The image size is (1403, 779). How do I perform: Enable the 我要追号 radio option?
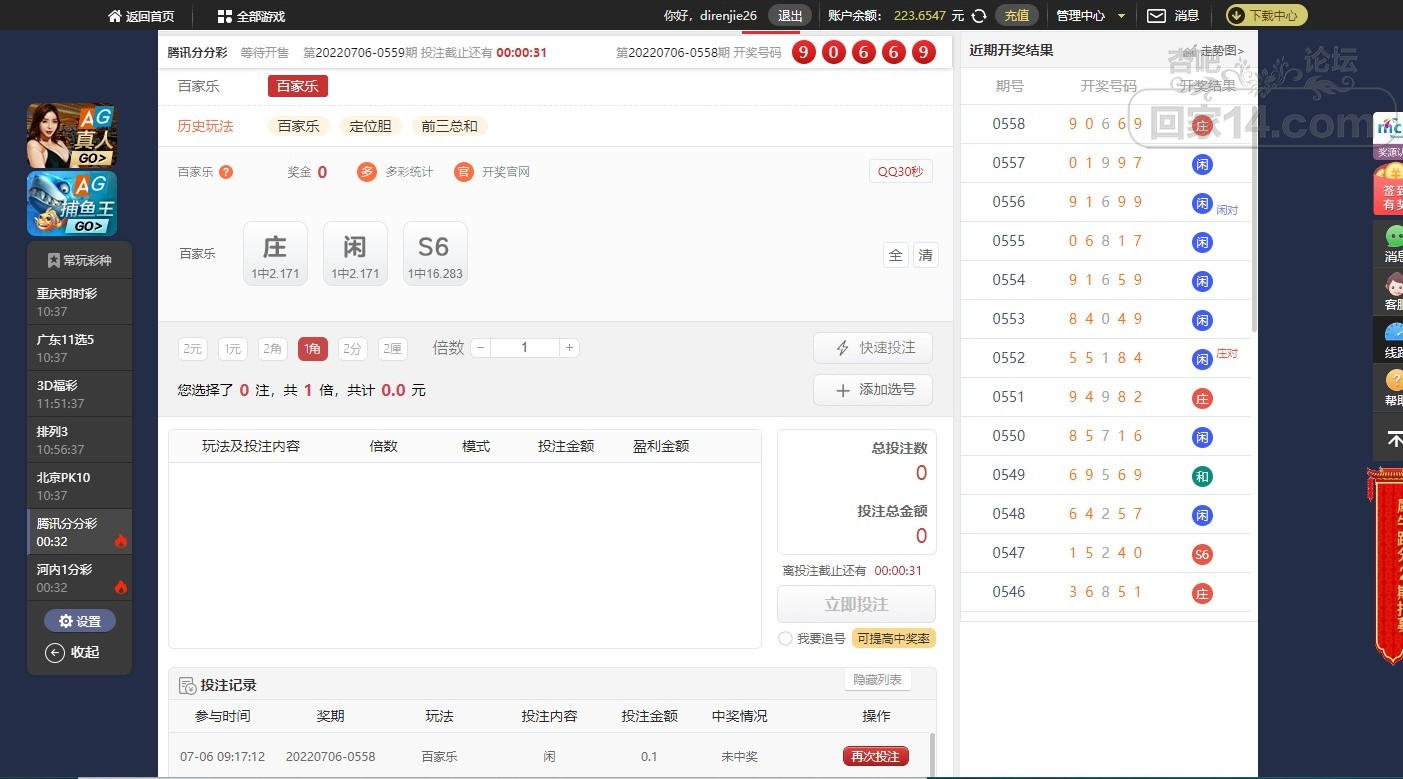[785, 638]
